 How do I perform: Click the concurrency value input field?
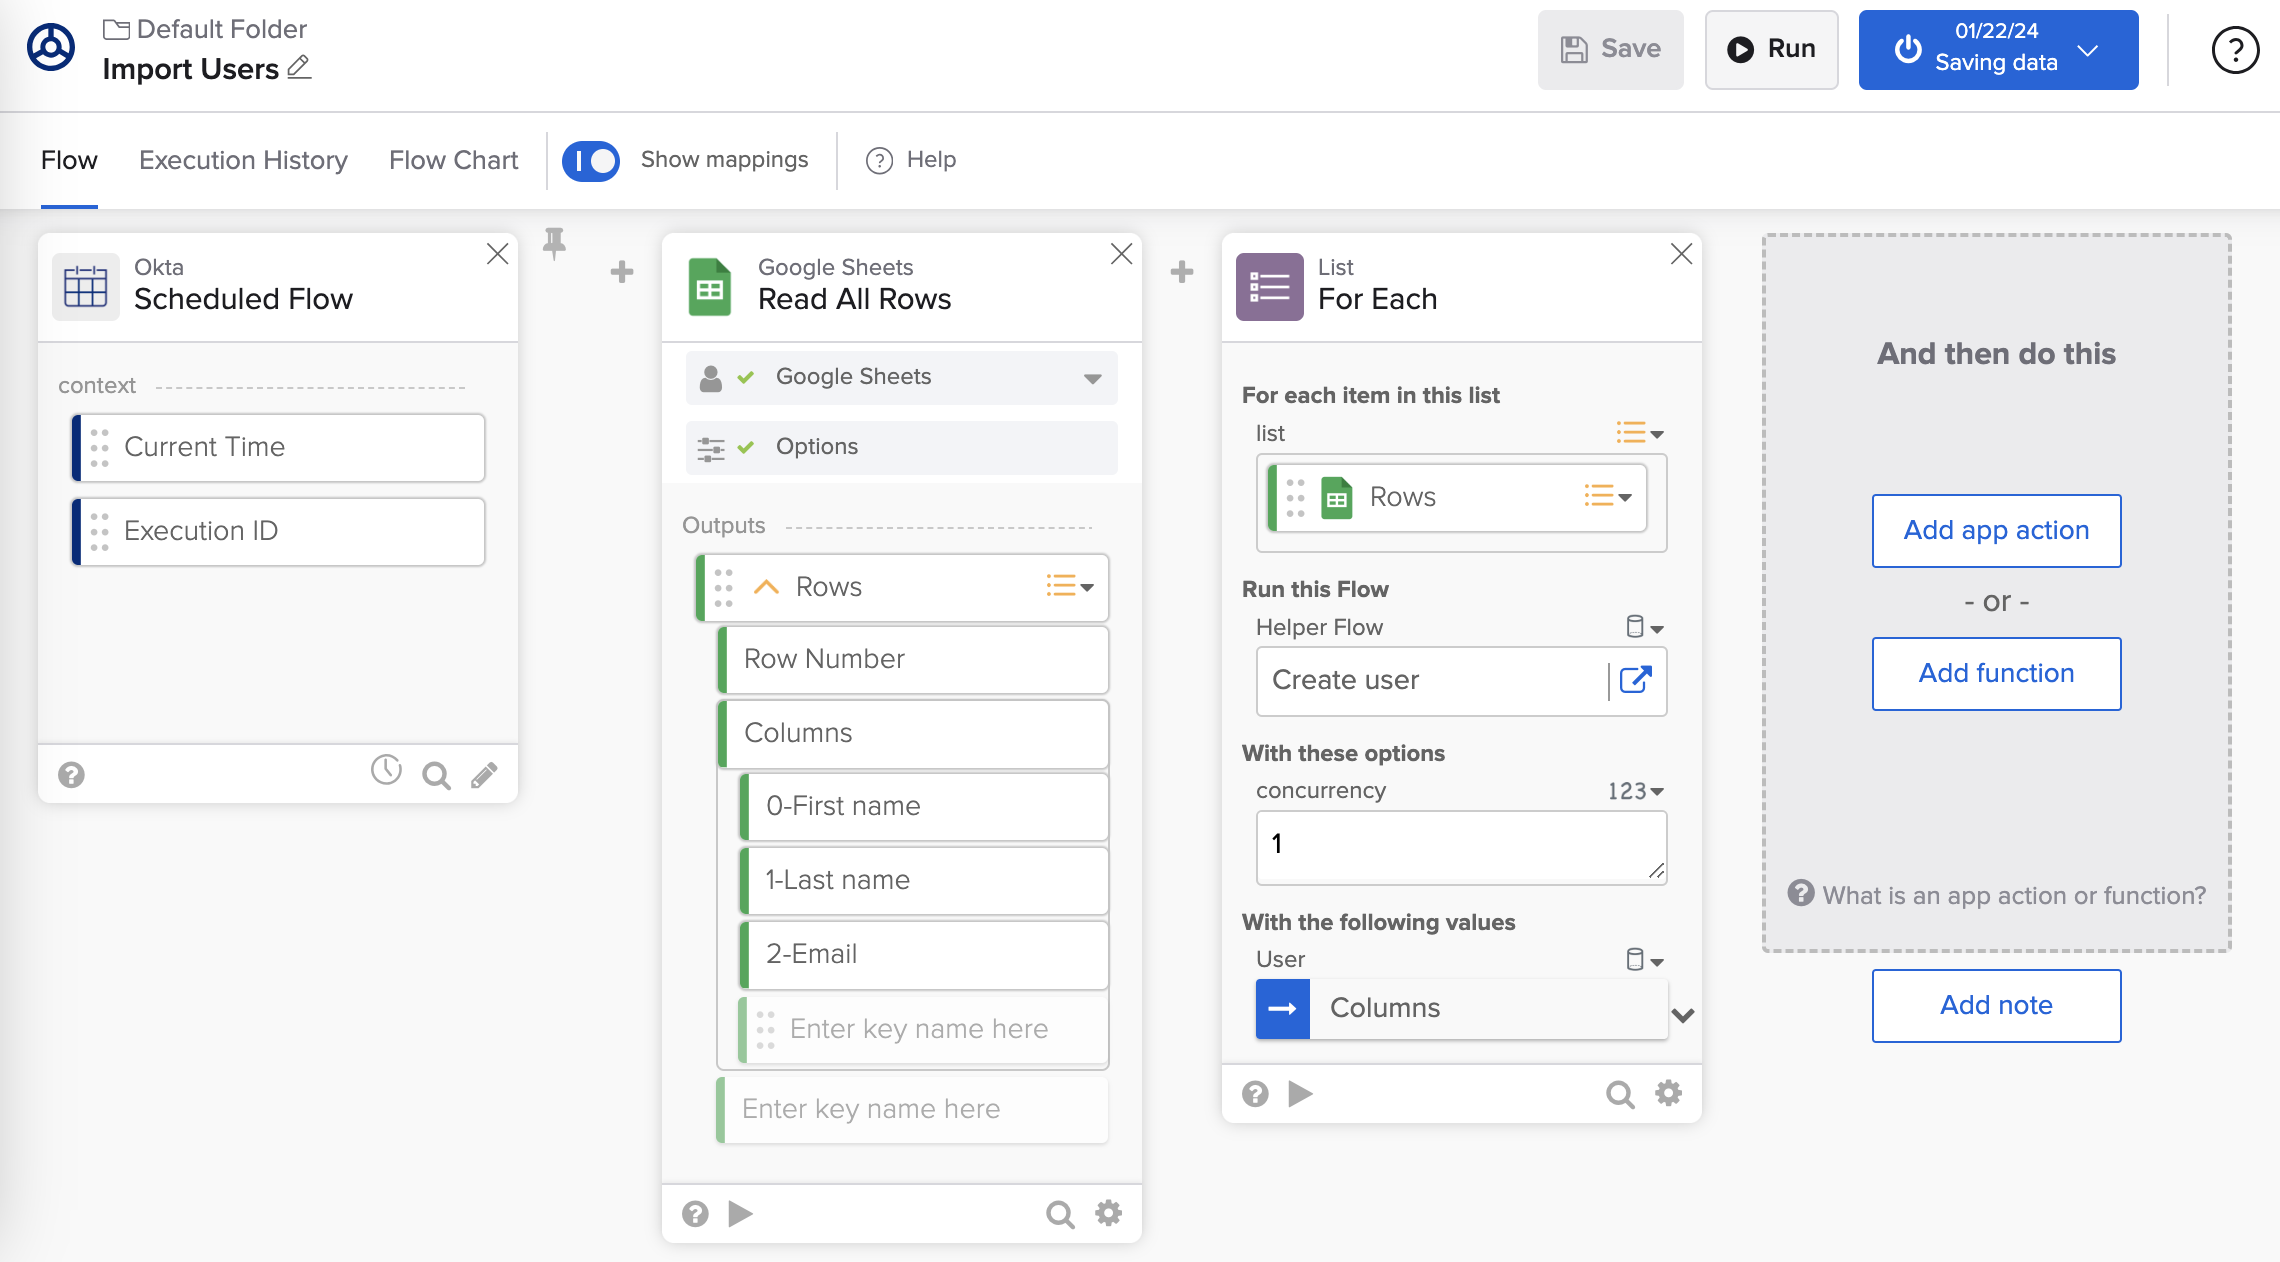[x=1460, y=846]
